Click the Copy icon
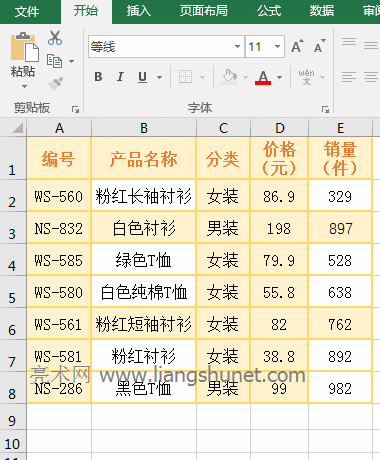This screenshot has height=460, width=380. (55, 61)
